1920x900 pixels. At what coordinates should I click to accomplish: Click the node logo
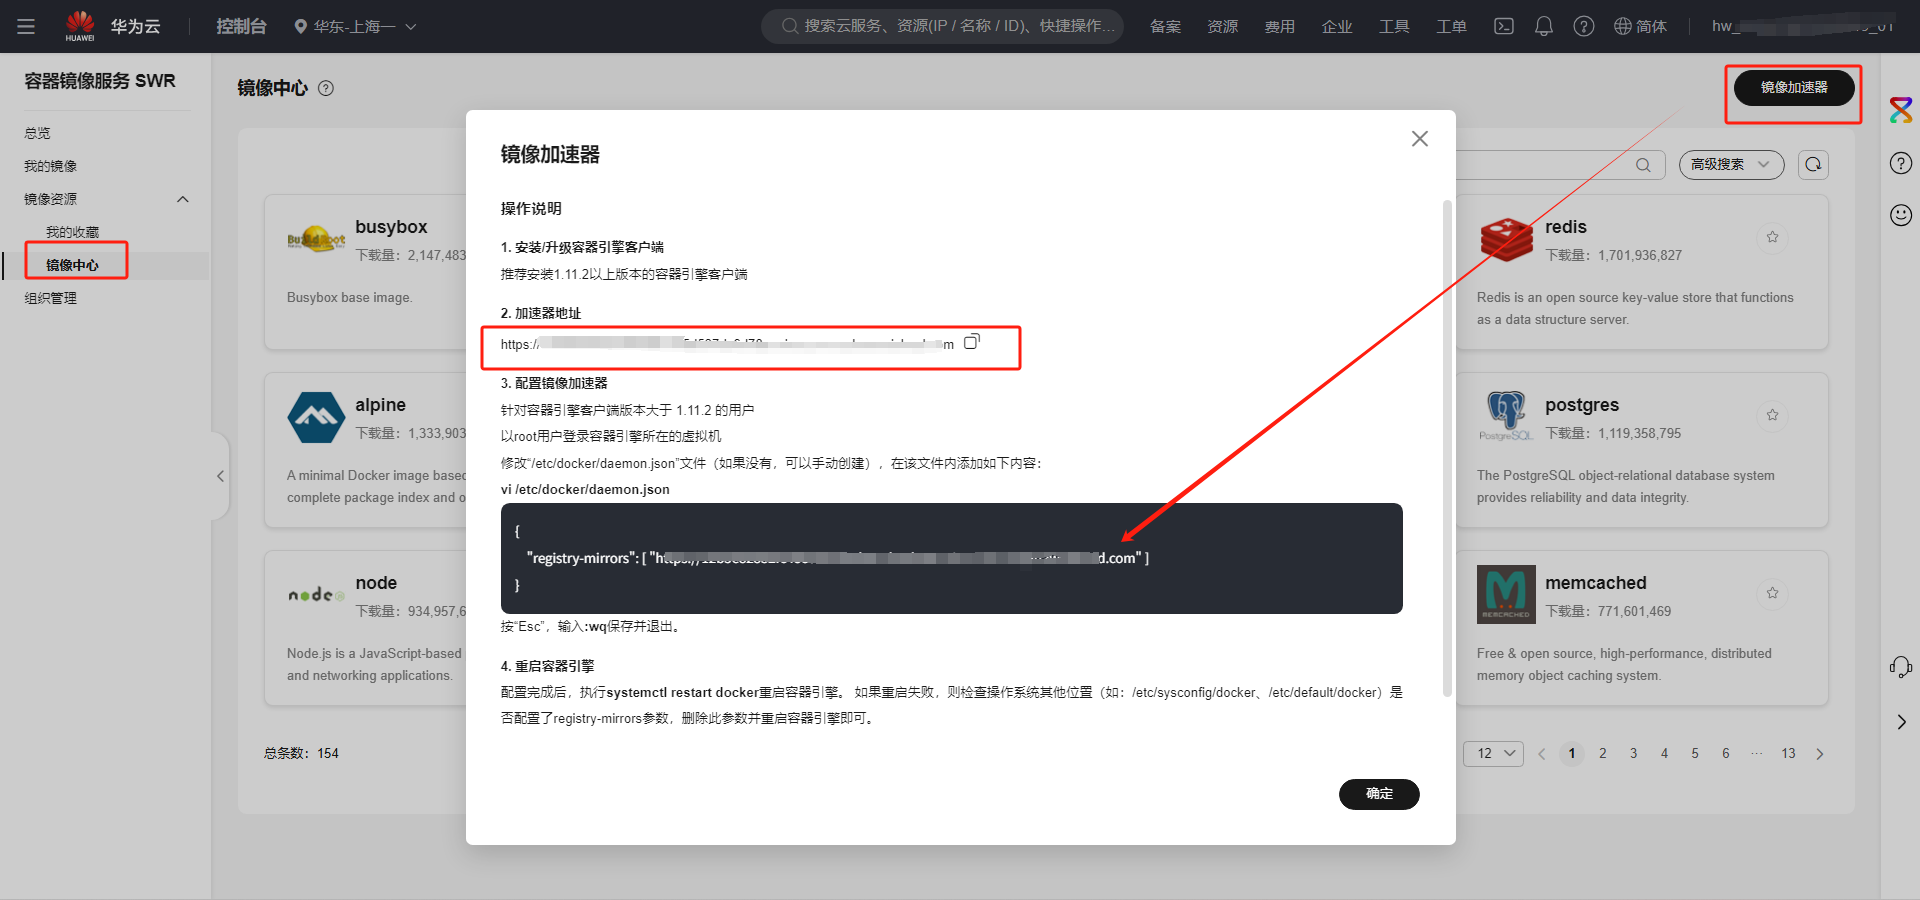316,595
